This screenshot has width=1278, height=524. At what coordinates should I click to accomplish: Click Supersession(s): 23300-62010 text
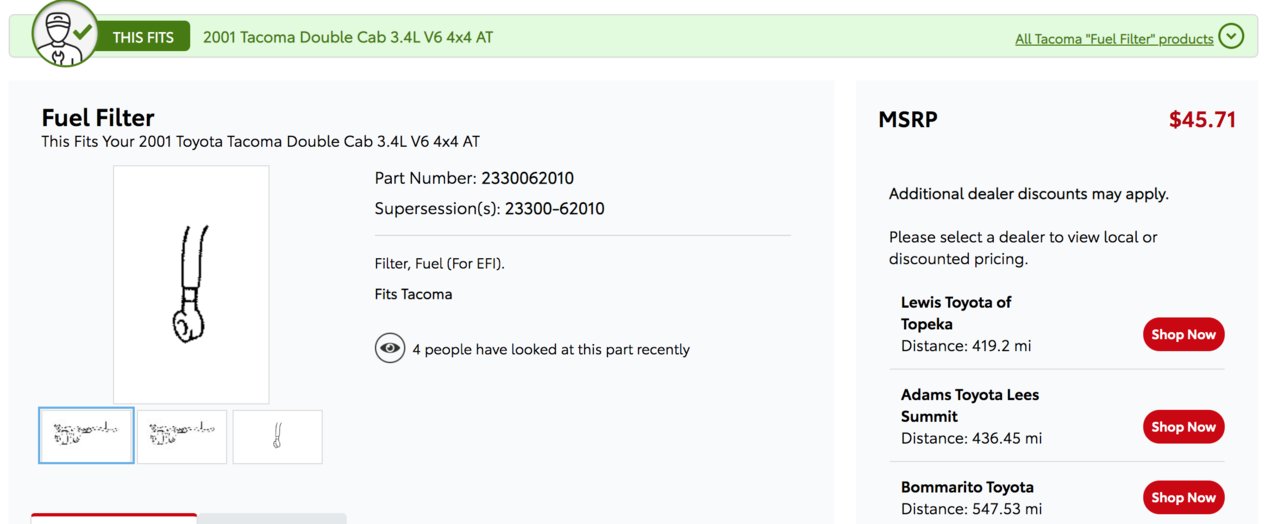[489, 209]
